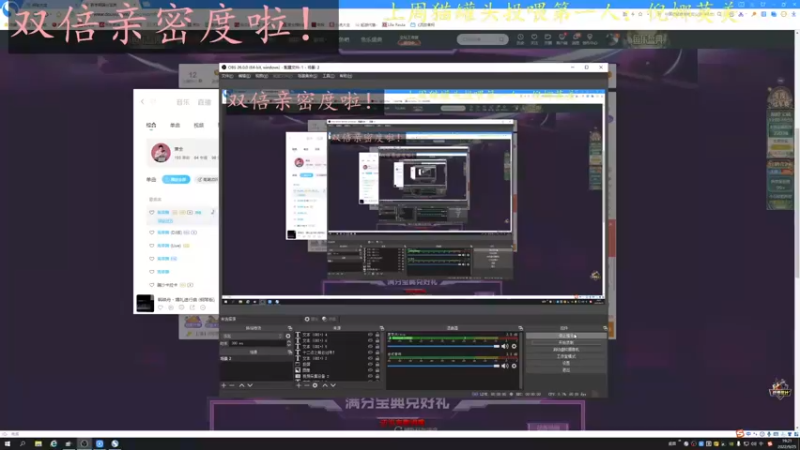Image resolution: width=800 pixels, height=450 pixels.
Task: Toggle visibility of source 文本 (GDI+) 5
Action: coord(370,347)
